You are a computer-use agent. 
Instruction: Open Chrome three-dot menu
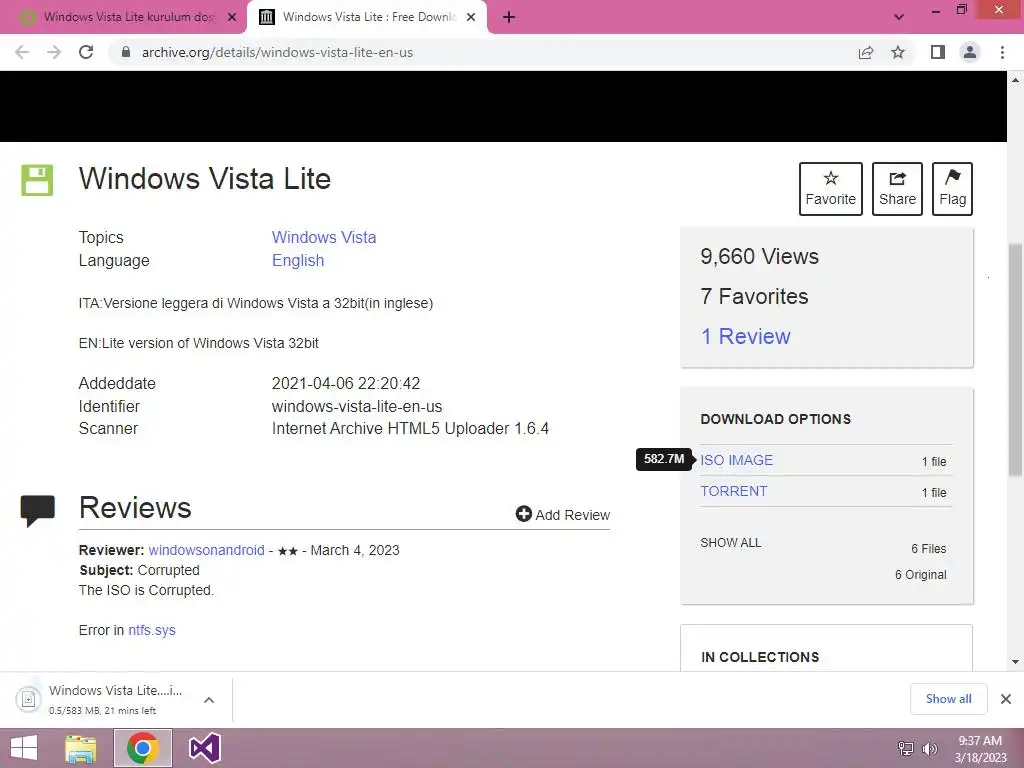(x=1002, y=52)
